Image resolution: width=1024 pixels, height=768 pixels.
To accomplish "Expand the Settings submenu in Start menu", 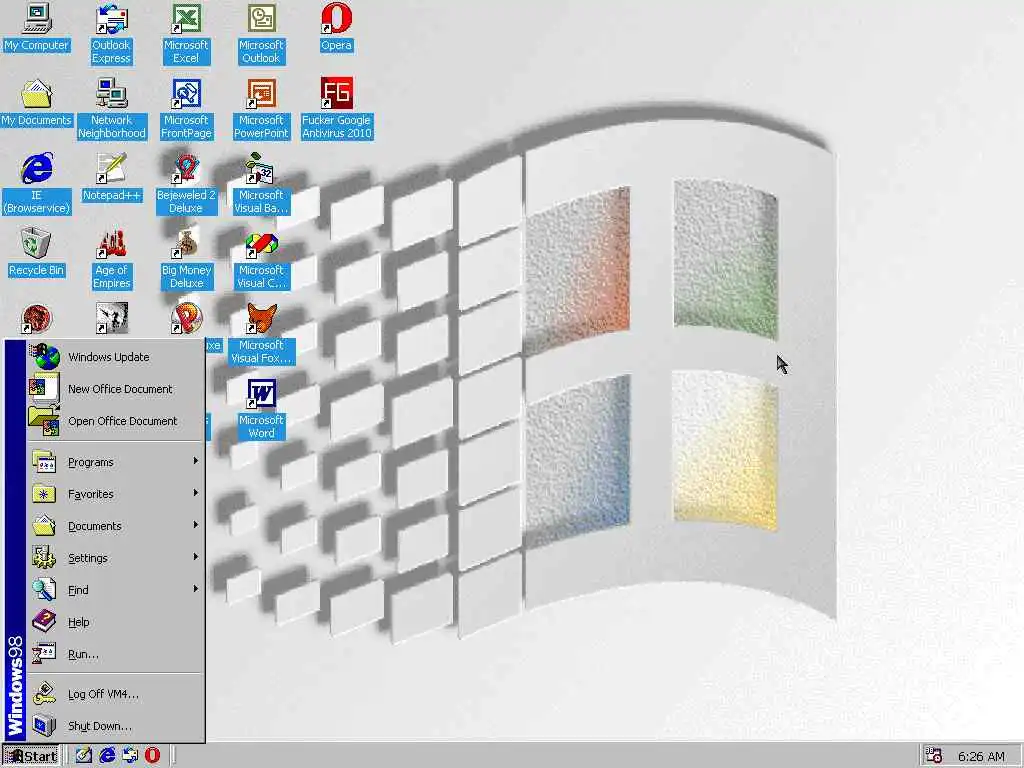I will pos(116,558).
